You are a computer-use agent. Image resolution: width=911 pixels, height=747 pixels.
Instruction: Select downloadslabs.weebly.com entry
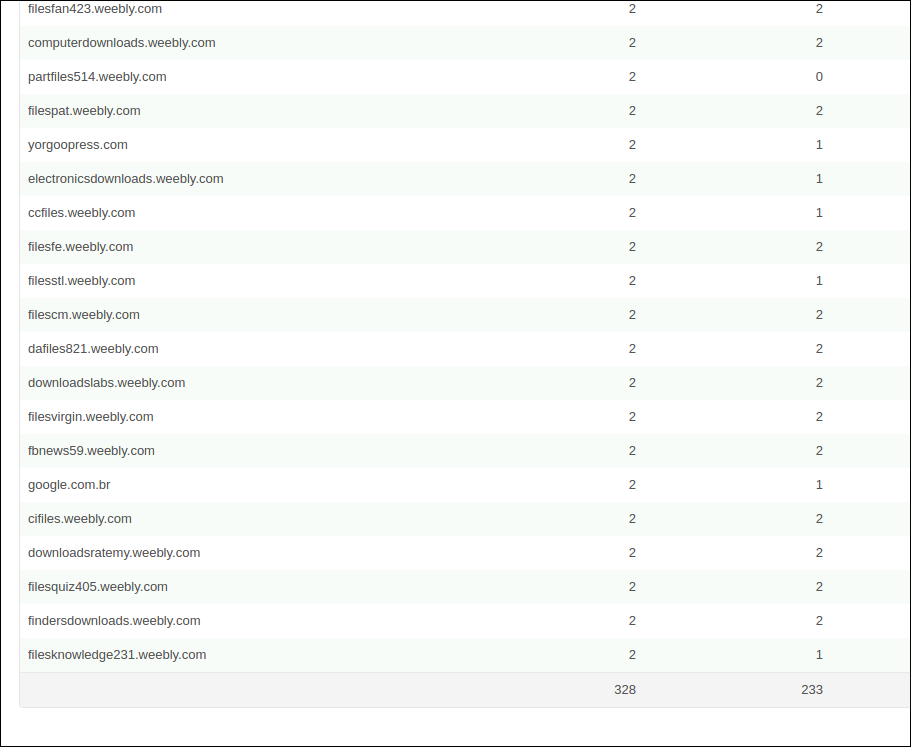[106, 383]
